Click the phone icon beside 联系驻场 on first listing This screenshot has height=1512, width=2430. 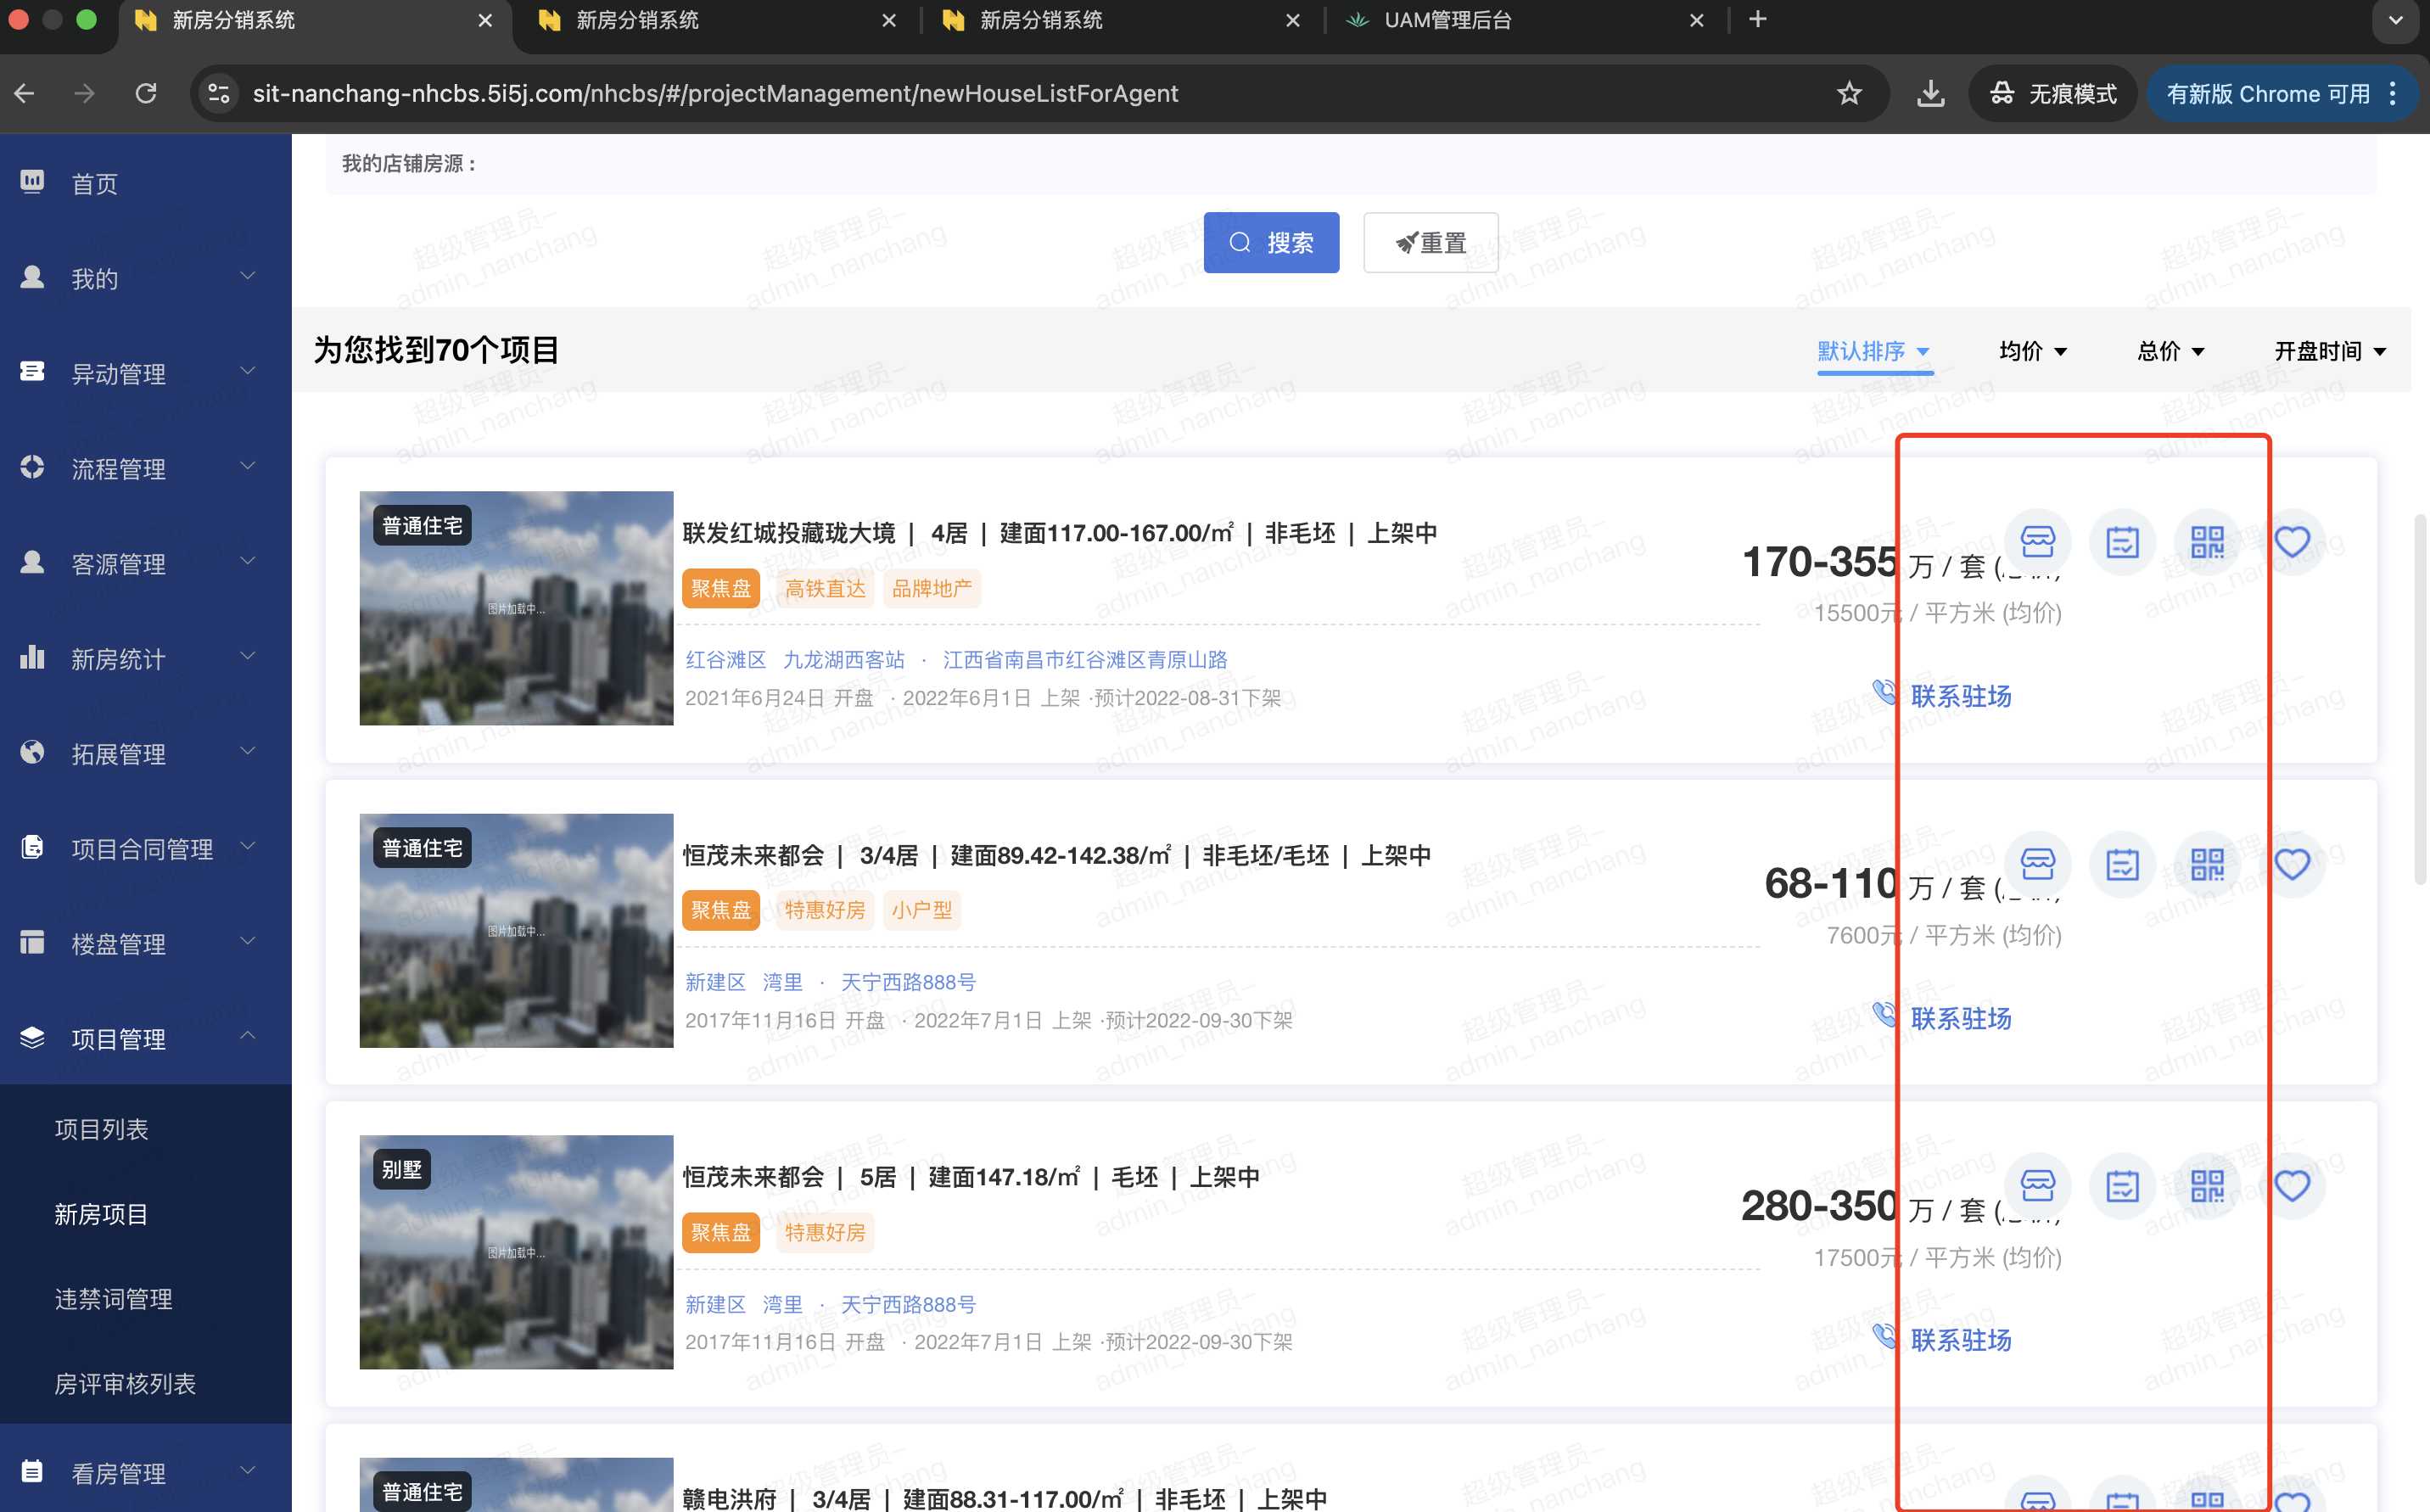1884,691
